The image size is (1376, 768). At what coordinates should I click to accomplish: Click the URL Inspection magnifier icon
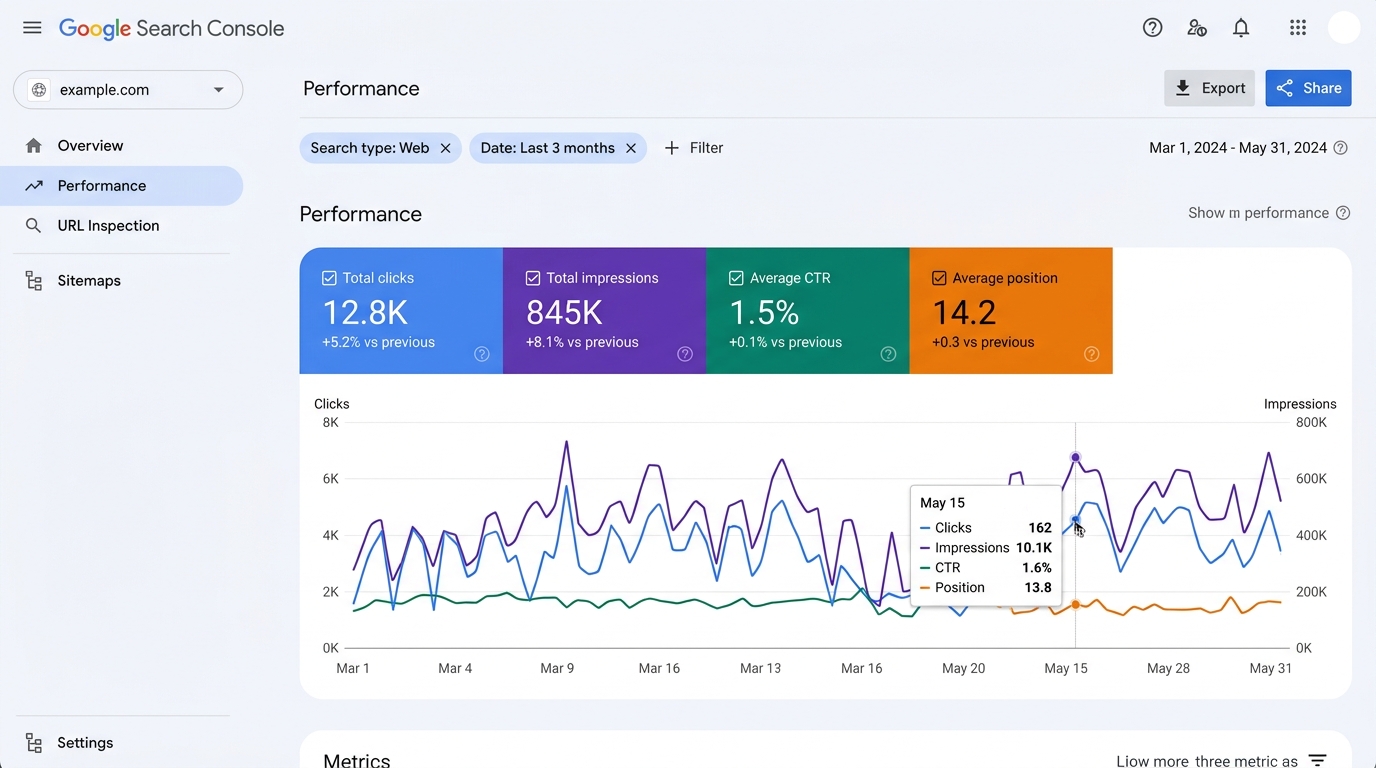tap(34, 226)
